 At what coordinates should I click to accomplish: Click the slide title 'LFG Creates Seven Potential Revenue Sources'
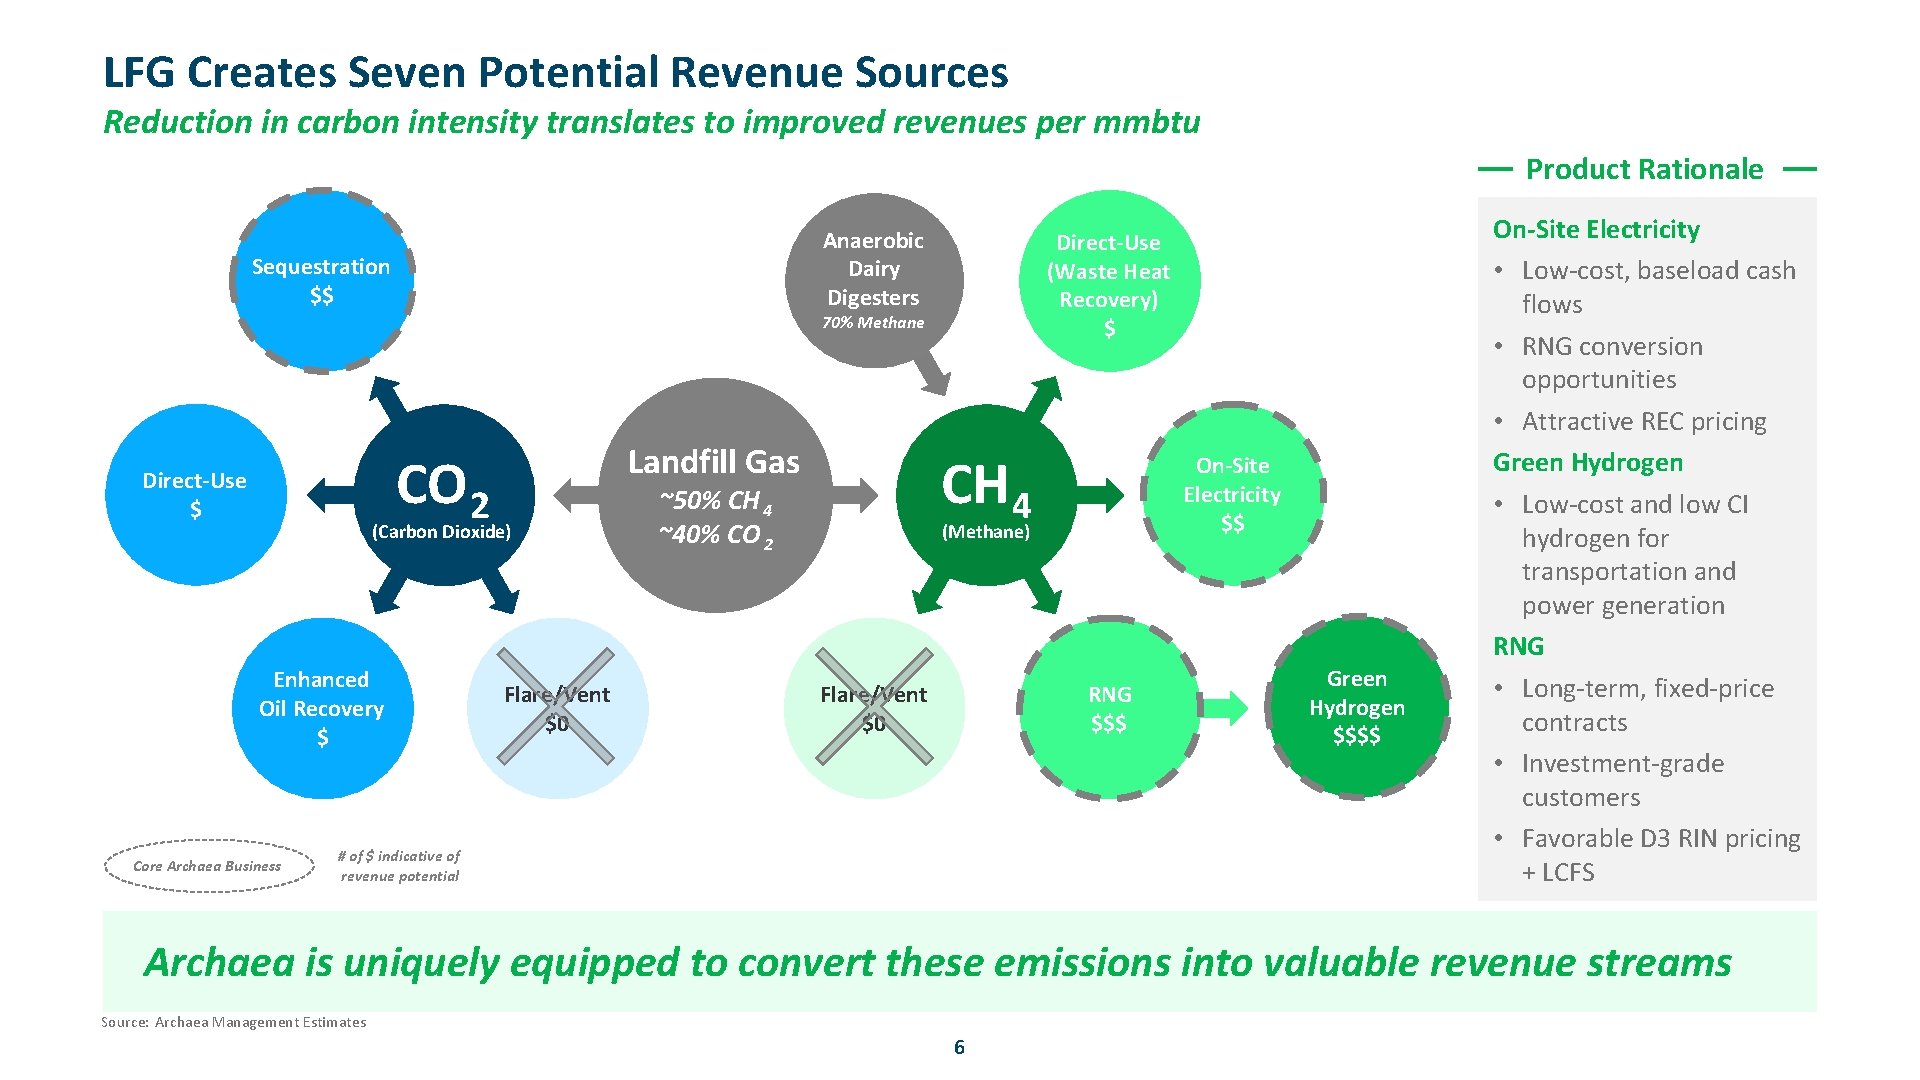point(556,72)
